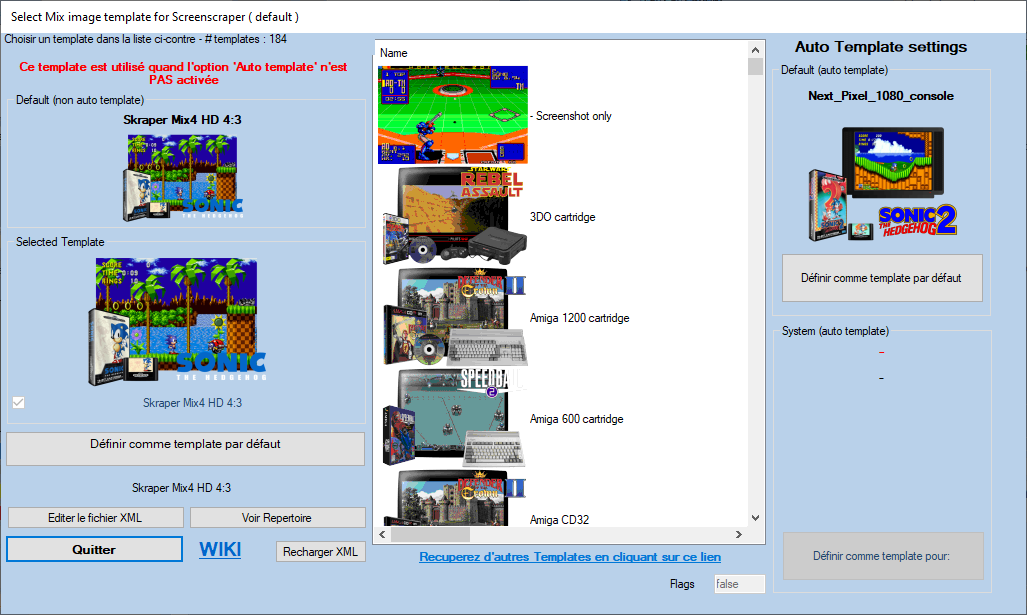Choose the Amiga 1200 cartridge thumbnail
Image resolution: width=1027 pixels, height=615 pixels.
click(452, 318)
